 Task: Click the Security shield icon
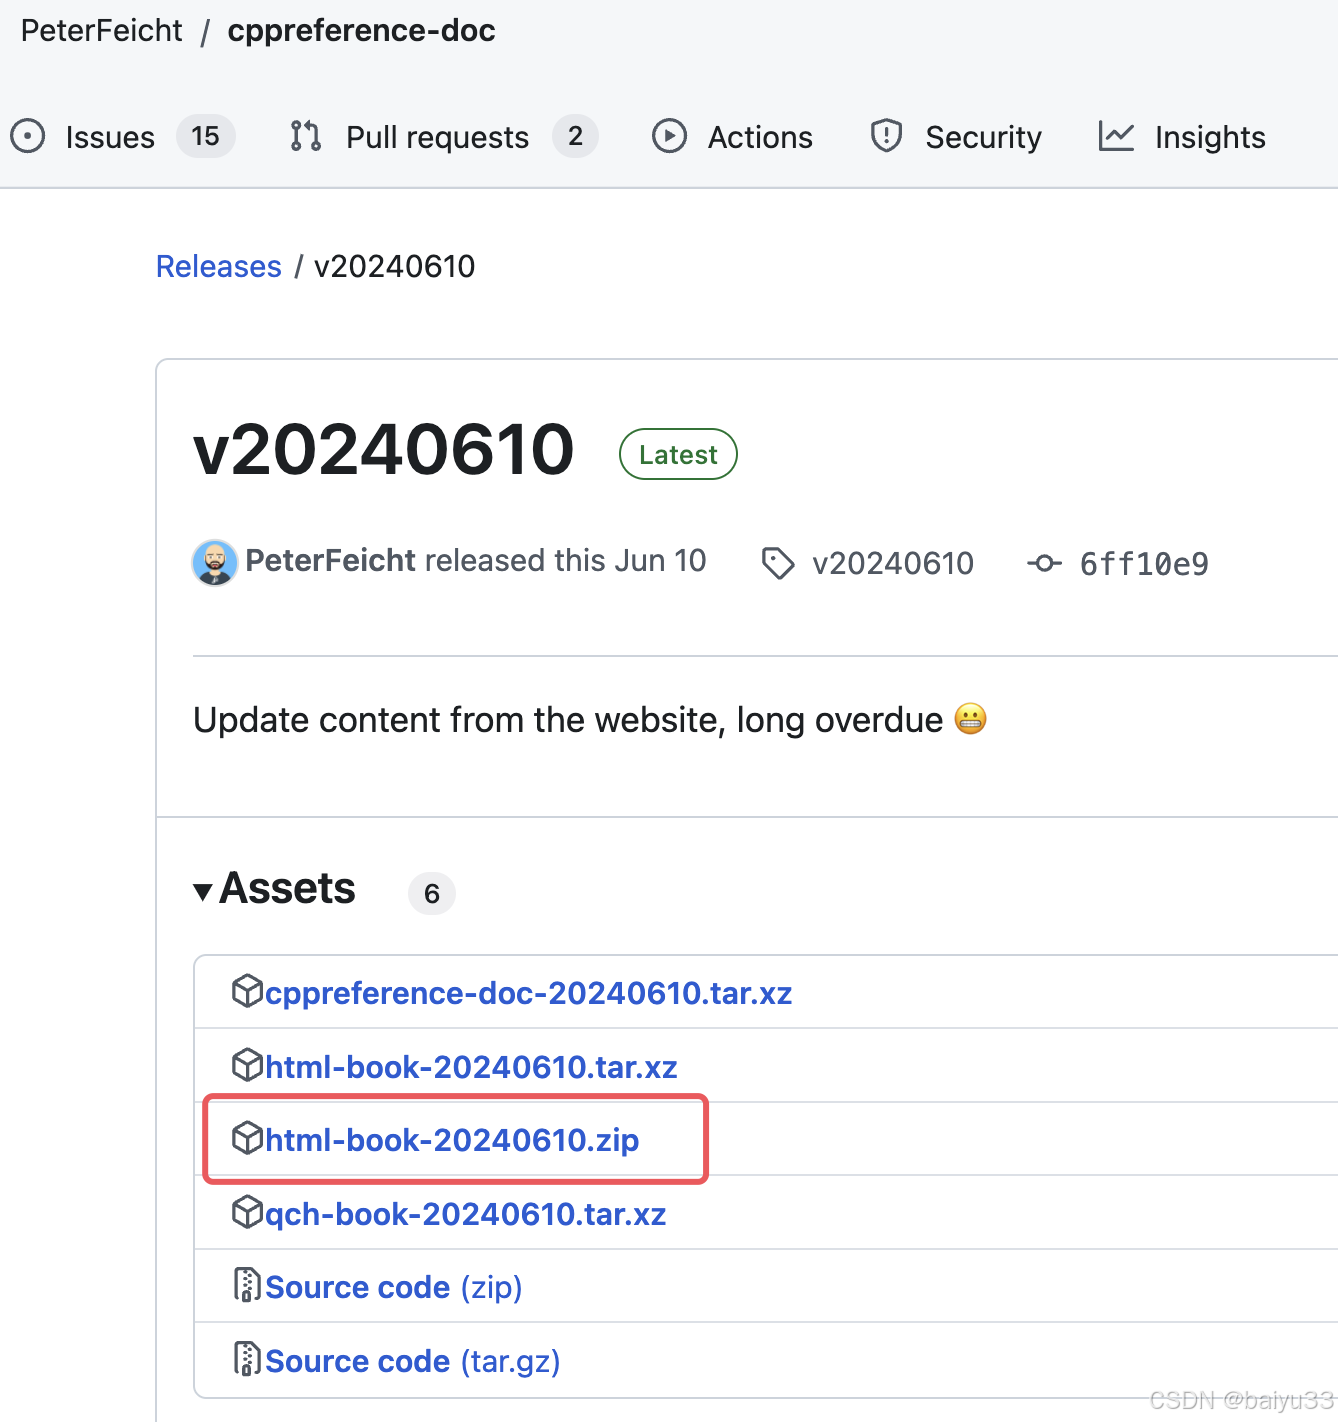click(886, 136)
